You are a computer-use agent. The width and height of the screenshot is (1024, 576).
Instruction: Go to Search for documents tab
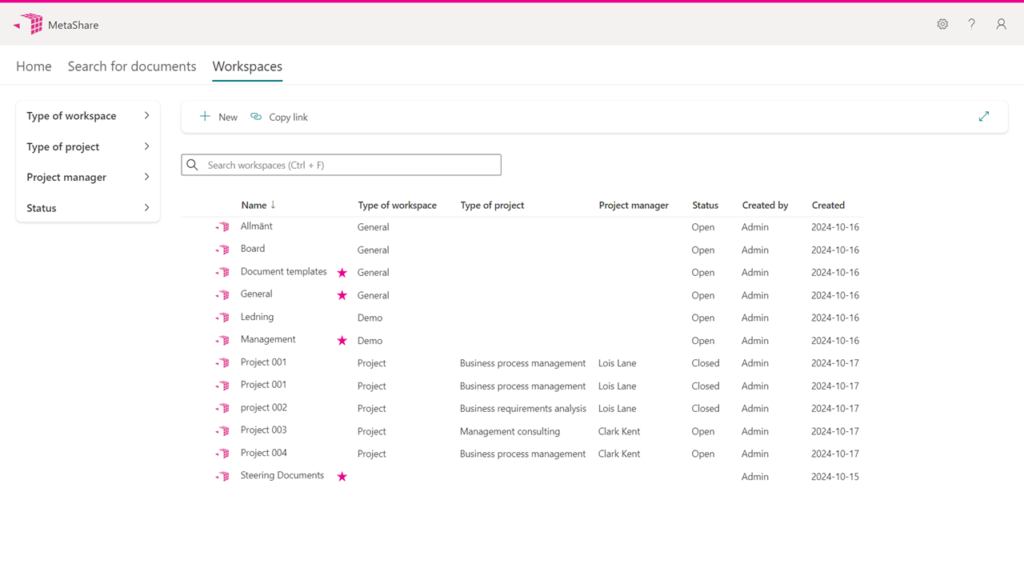pyautogui.click(x=132, y=67)
